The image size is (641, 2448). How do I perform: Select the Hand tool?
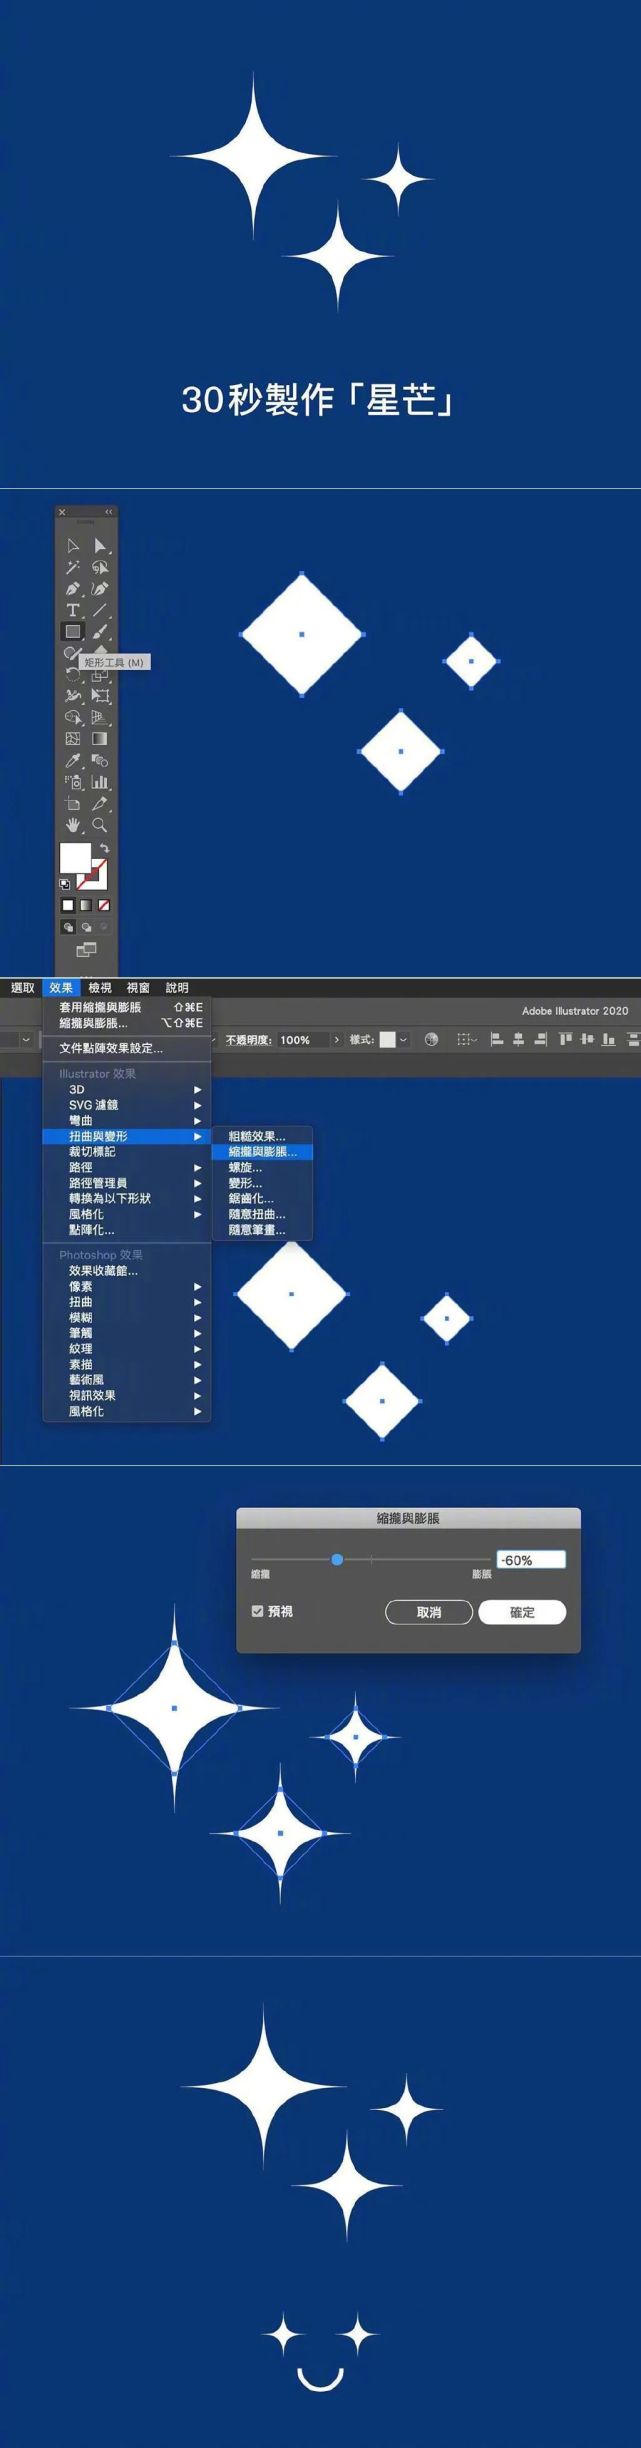(73, 826)
